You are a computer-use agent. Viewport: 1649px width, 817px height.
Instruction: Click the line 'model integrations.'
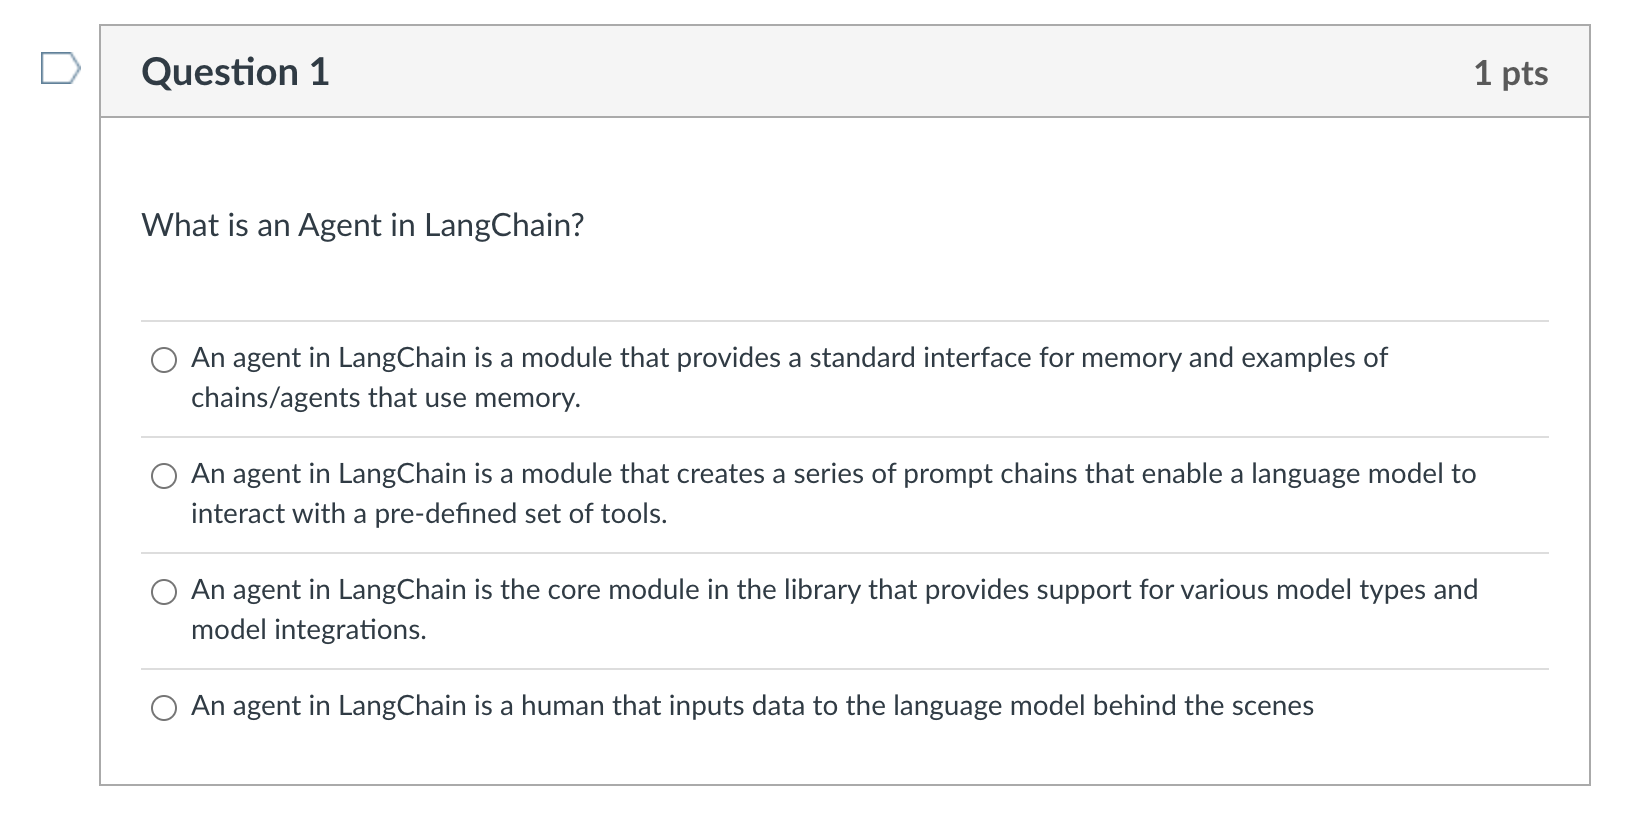[309, 630]
